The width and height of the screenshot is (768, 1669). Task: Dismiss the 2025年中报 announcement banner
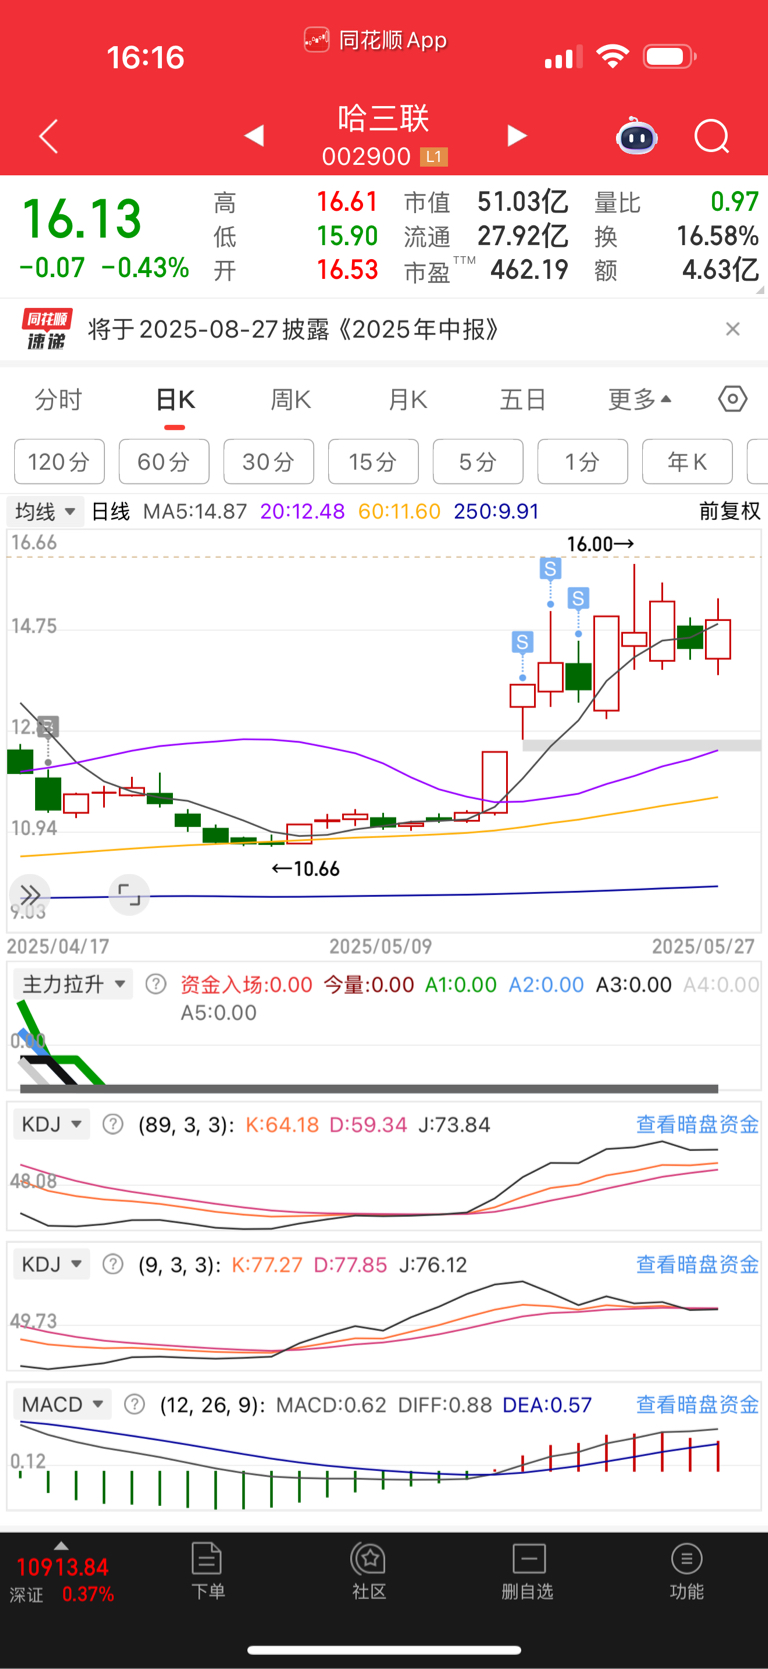(x=733, y=329)
